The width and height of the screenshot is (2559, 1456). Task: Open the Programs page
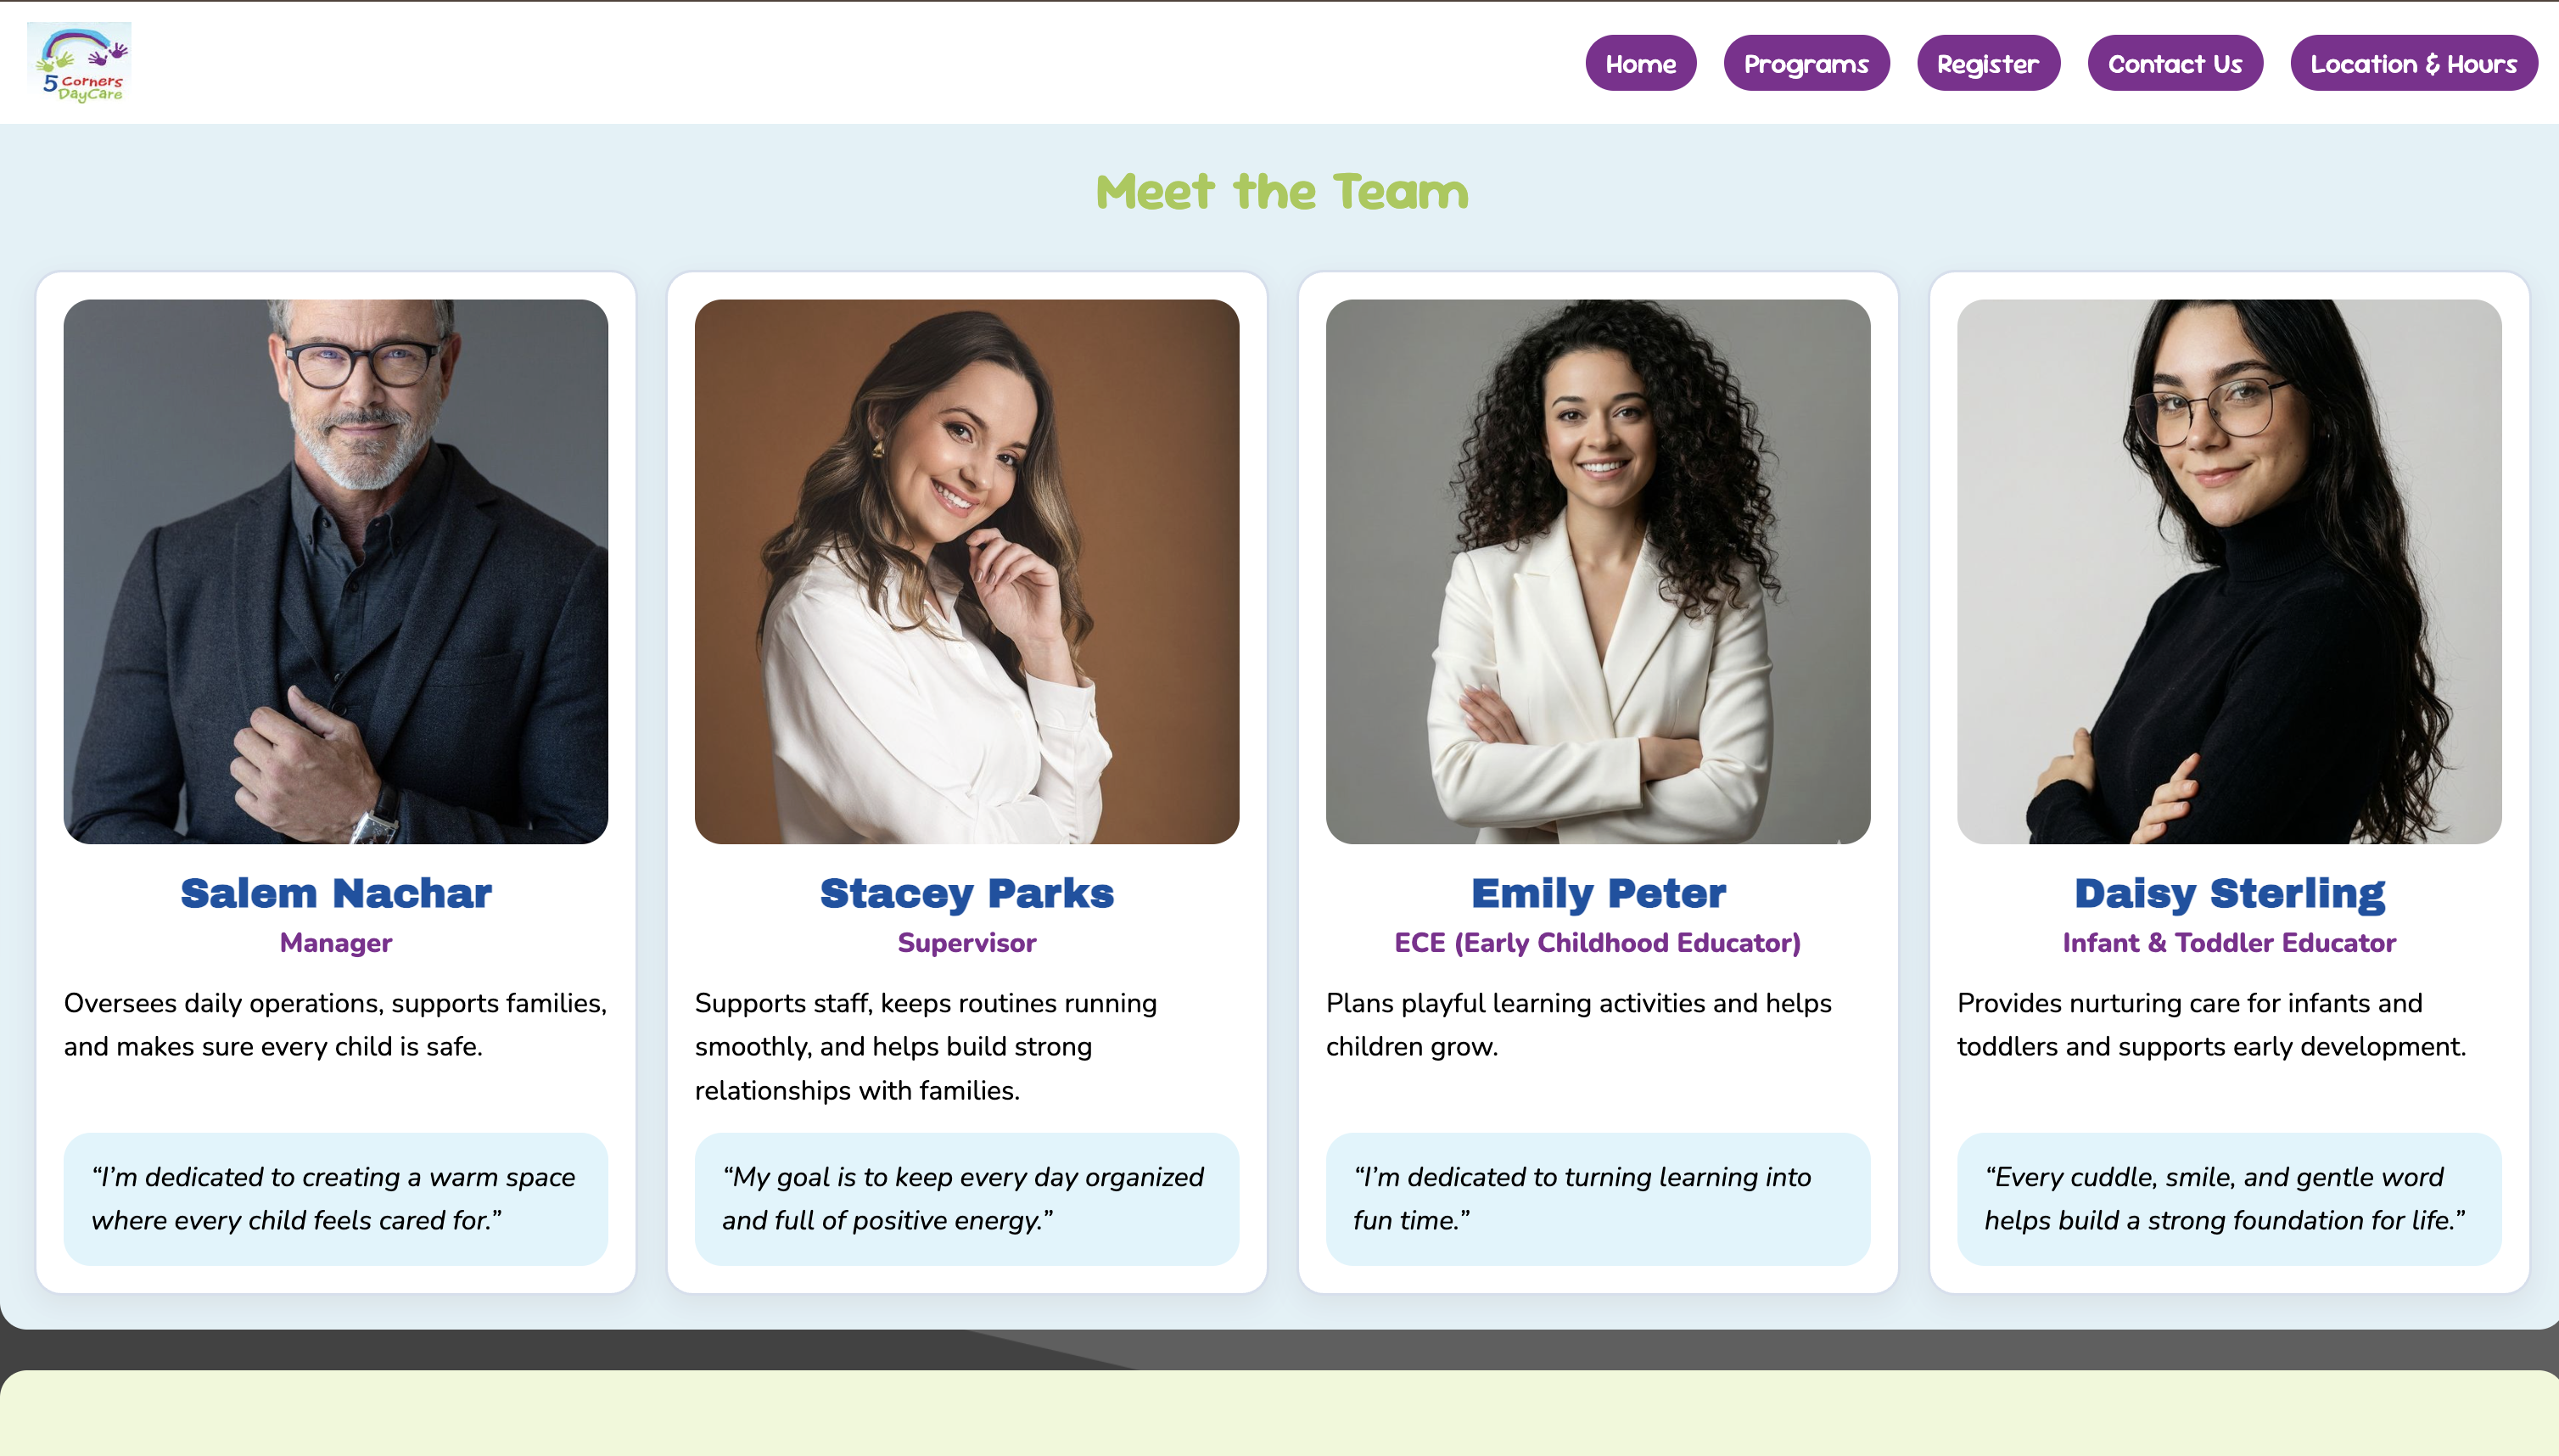(x=1806, y=64)
